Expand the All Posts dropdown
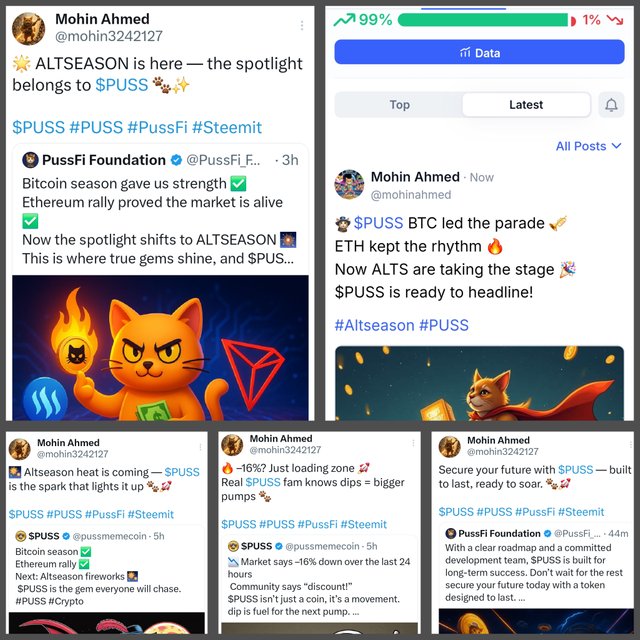Viewport: 640px width, 640px height. pos(588,146)
